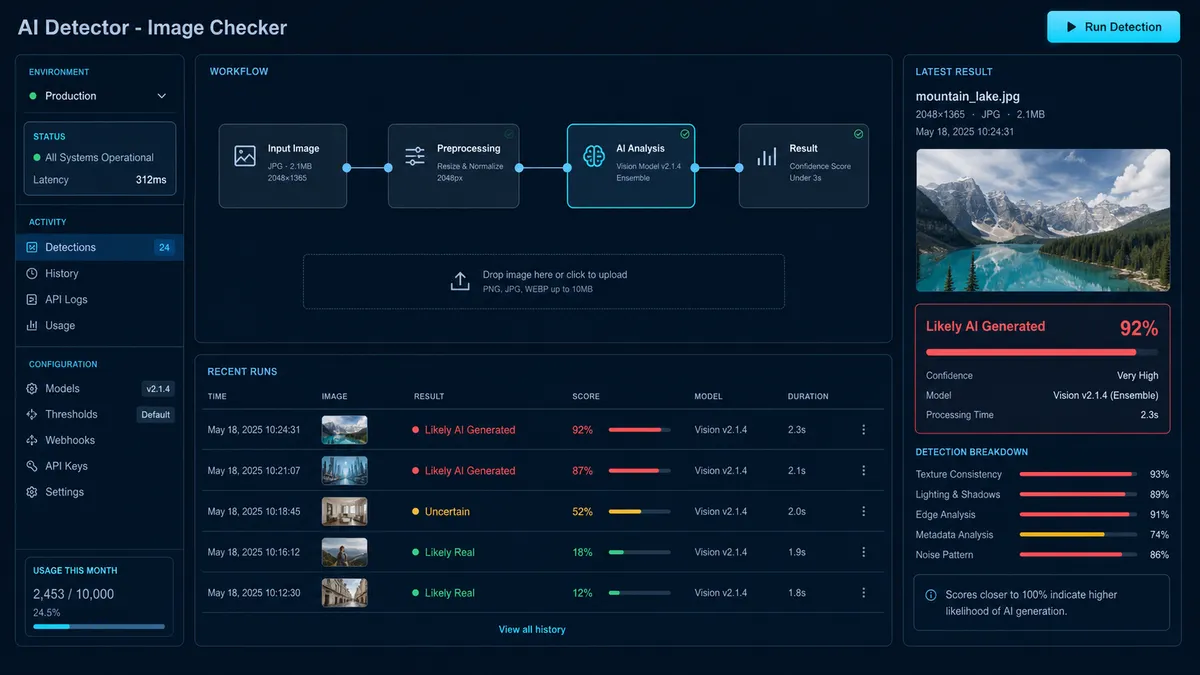1200x675 pixels.
Task: Click the usage this month progress bar
Action: [99, 626]
